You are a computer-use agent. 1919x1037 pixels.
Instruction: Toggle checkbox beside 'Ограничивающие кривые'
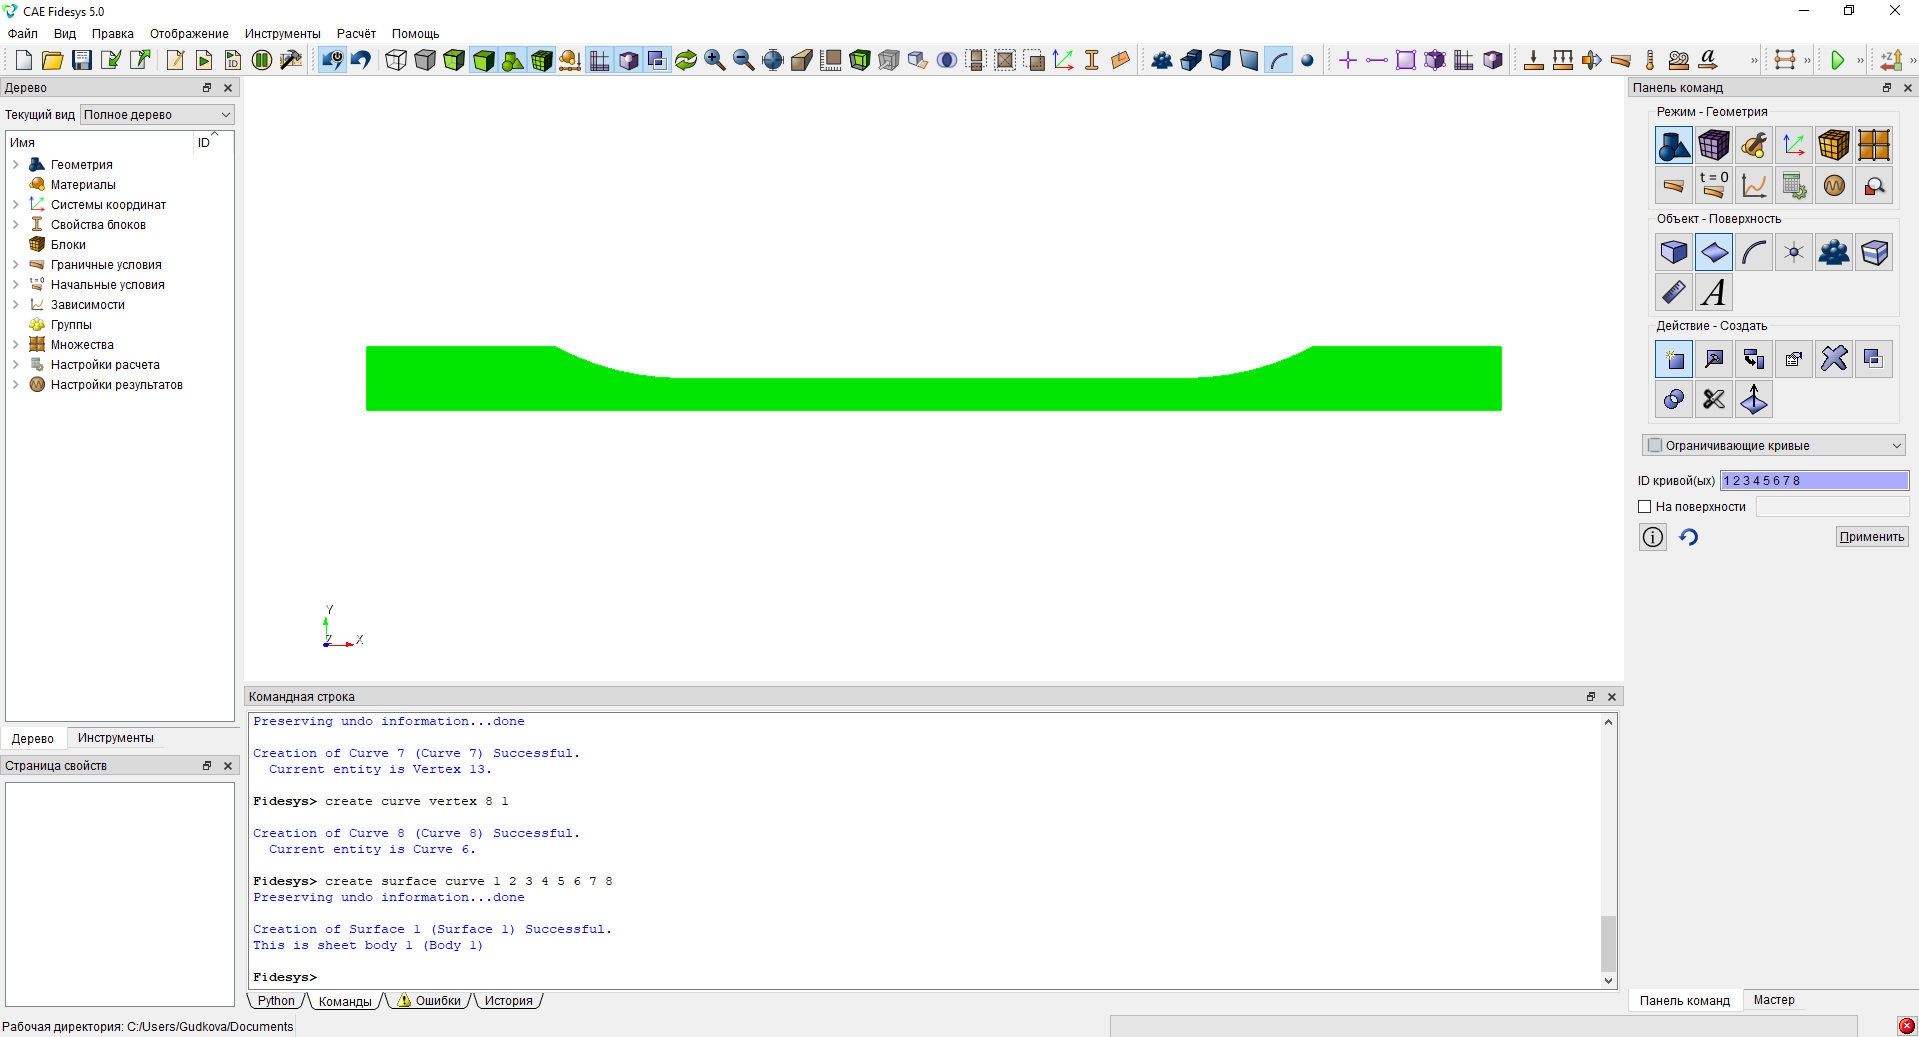1655,445
